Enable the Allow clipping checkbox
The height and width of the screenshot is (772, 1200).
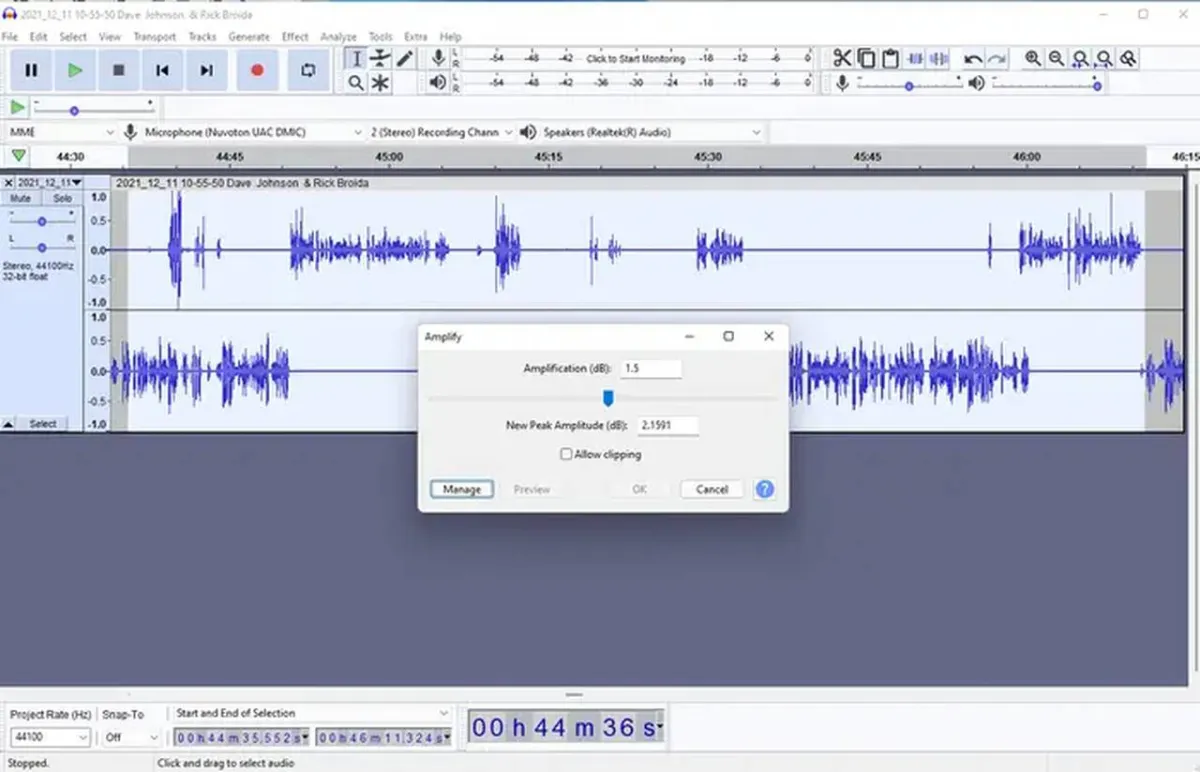click(567, 453)
